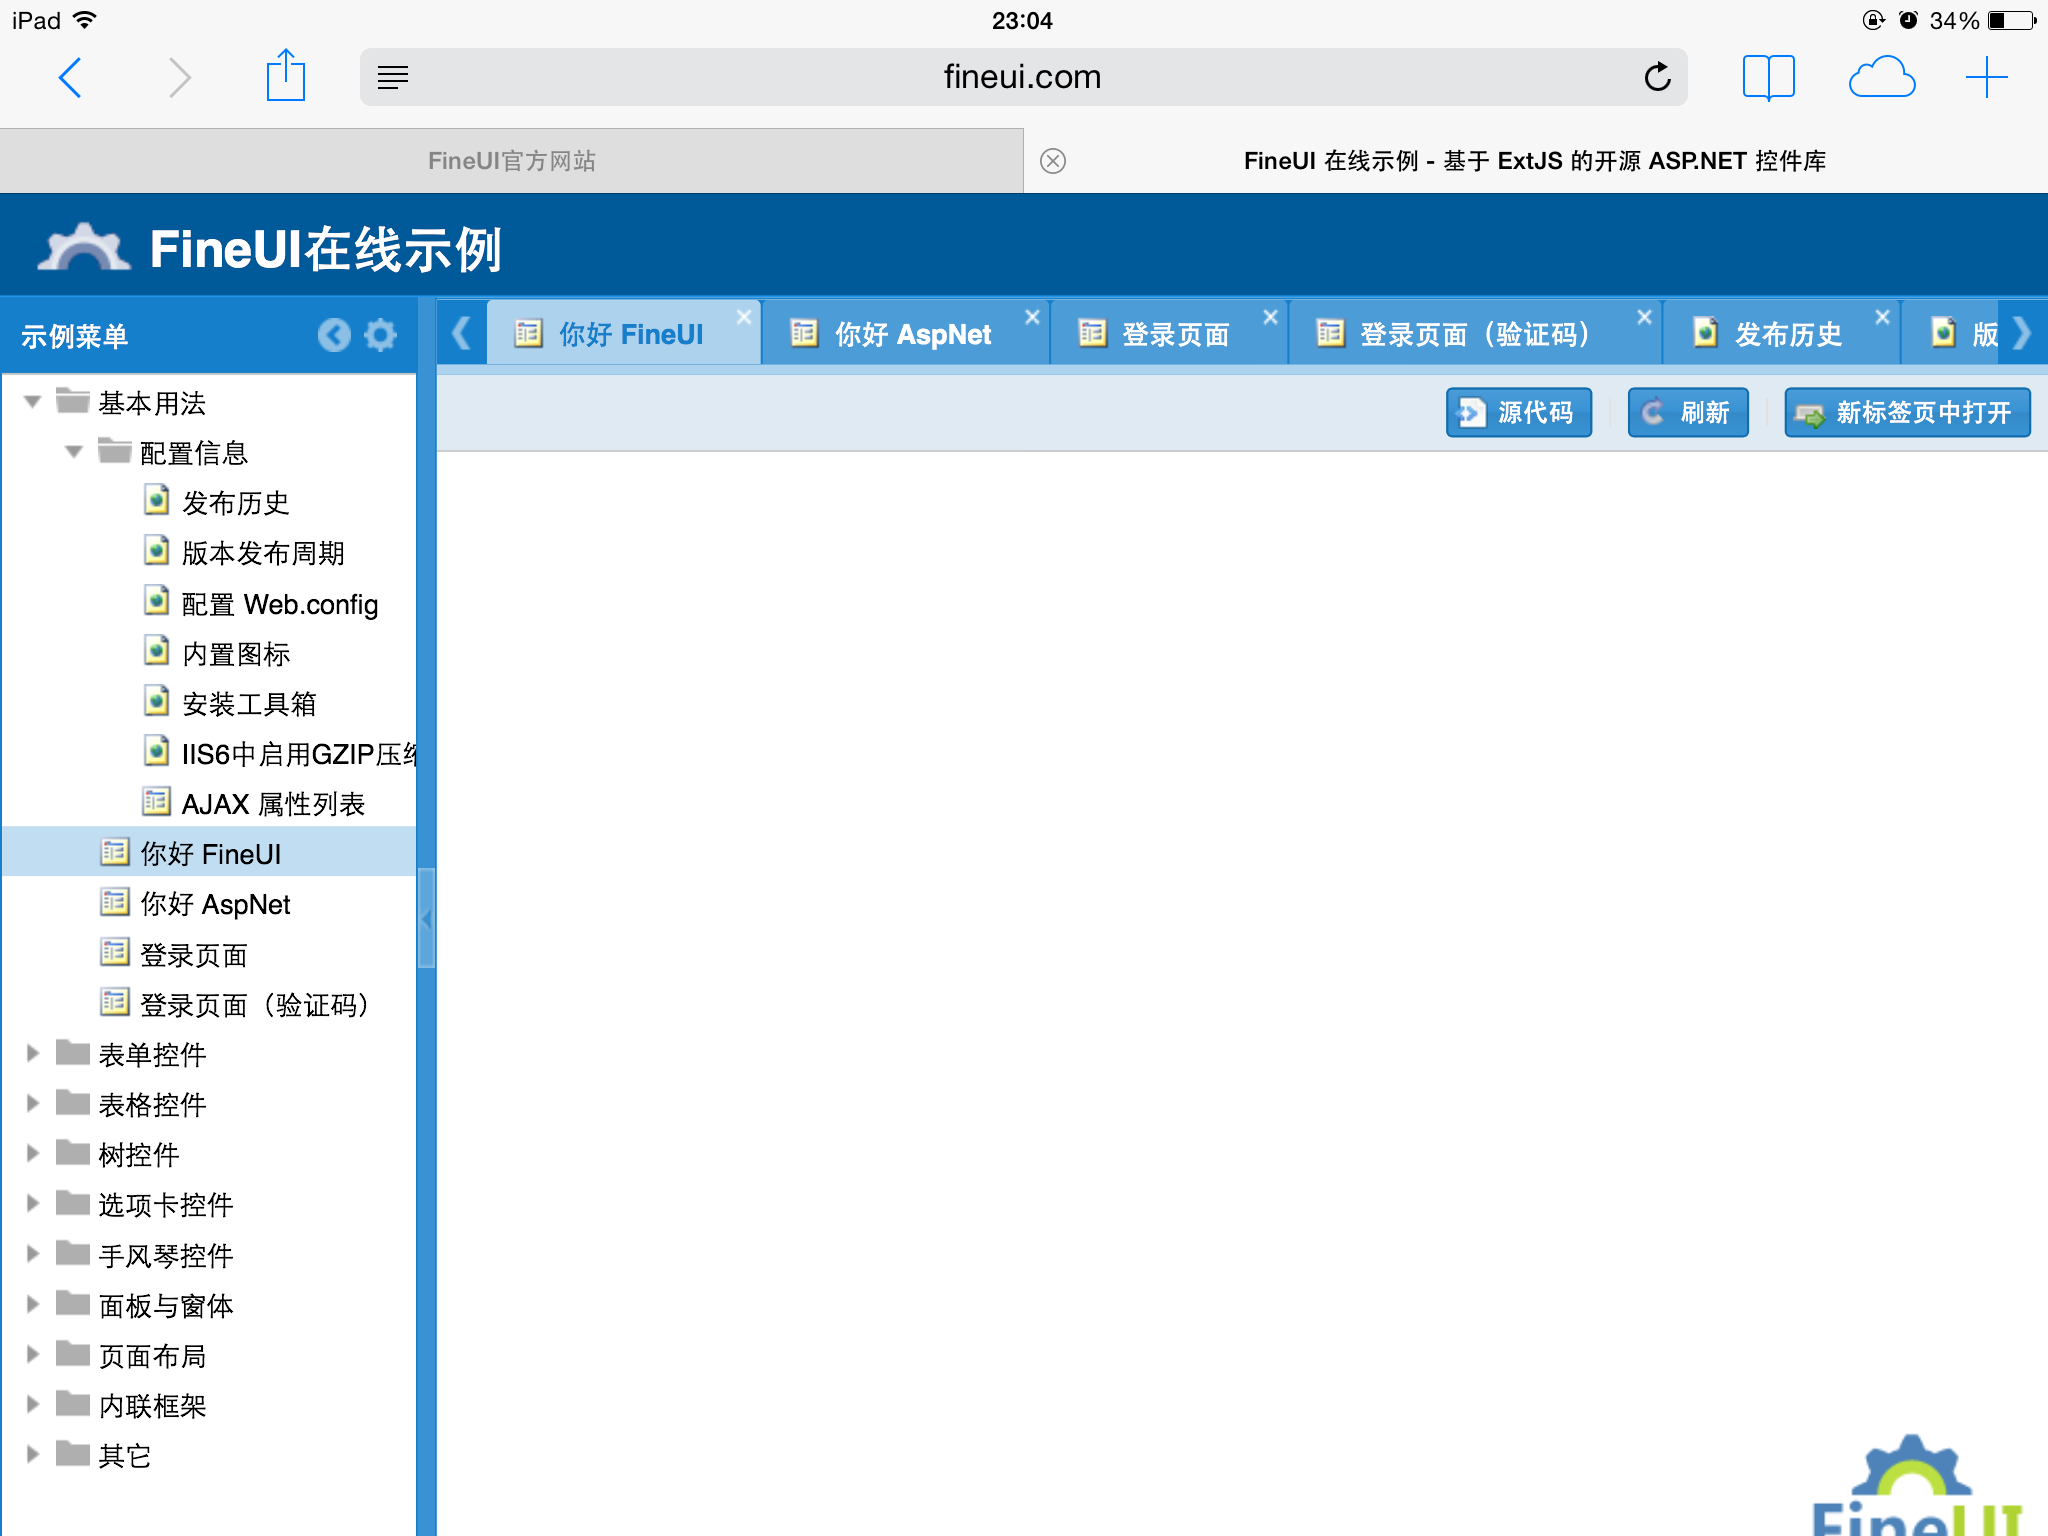Expand the 其它 folder
Screen dimensions: 2048x1536
[33, 1454]
